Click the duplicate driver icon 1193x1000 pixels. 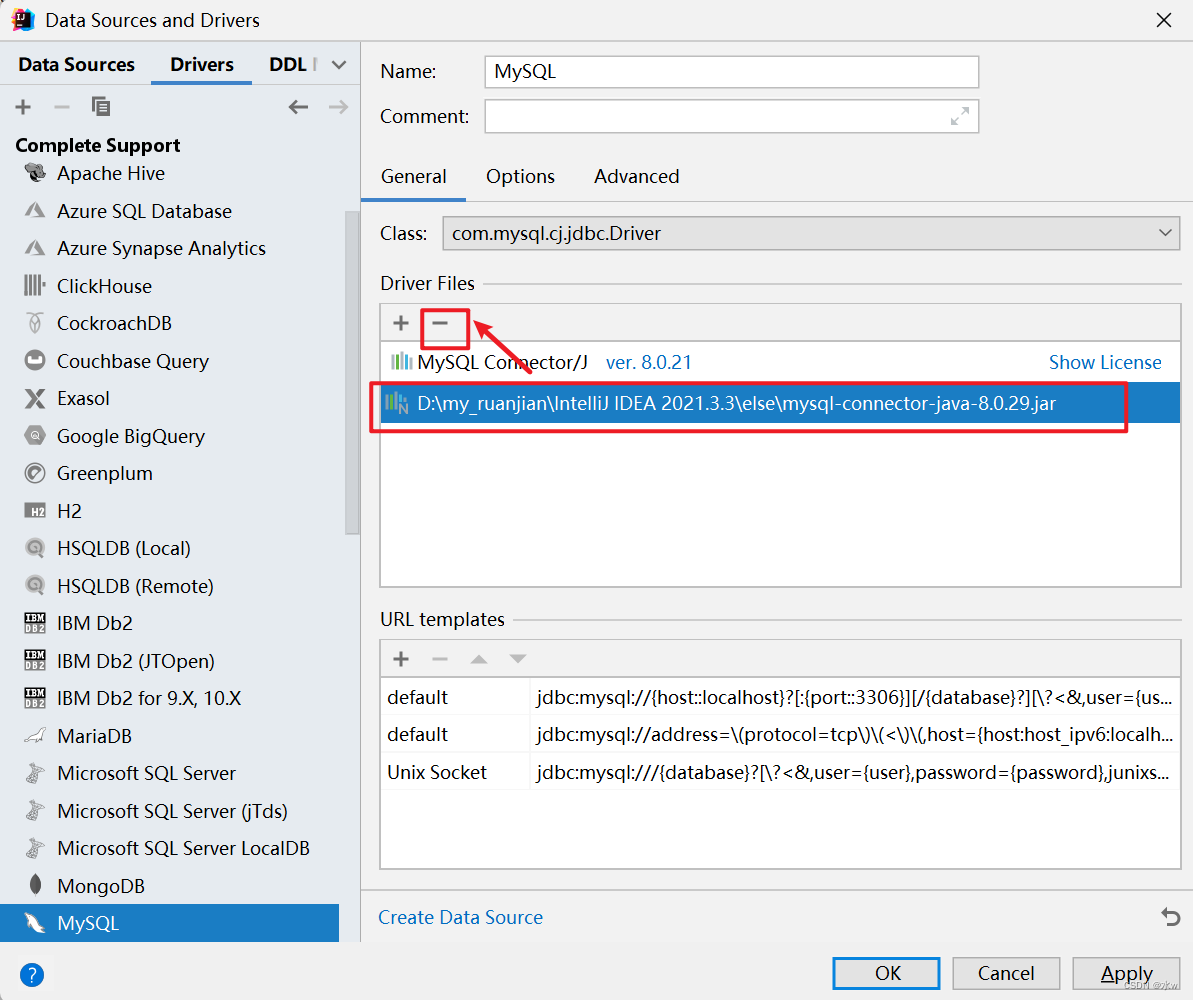100,106
